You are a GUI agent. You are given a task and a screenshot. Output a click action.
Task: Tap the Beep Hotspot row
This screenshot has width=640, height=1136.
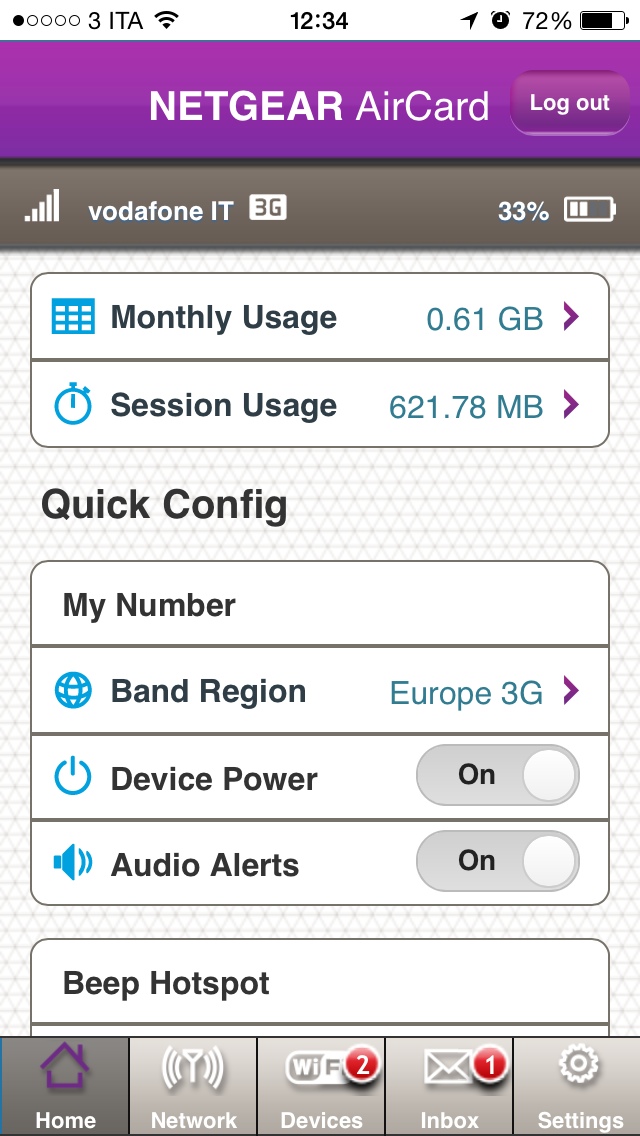click(x=320, y=983)
